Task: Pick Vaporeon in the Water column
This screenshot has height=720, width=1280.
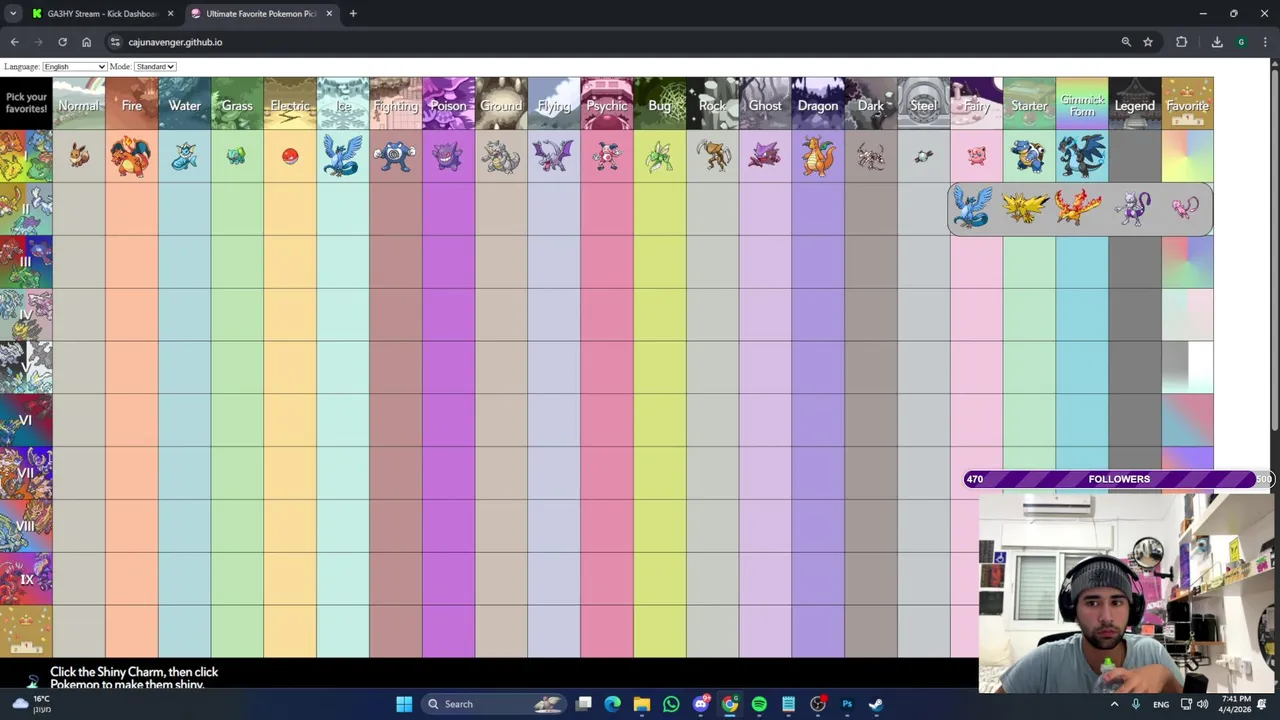Action: tap(184, 156)
